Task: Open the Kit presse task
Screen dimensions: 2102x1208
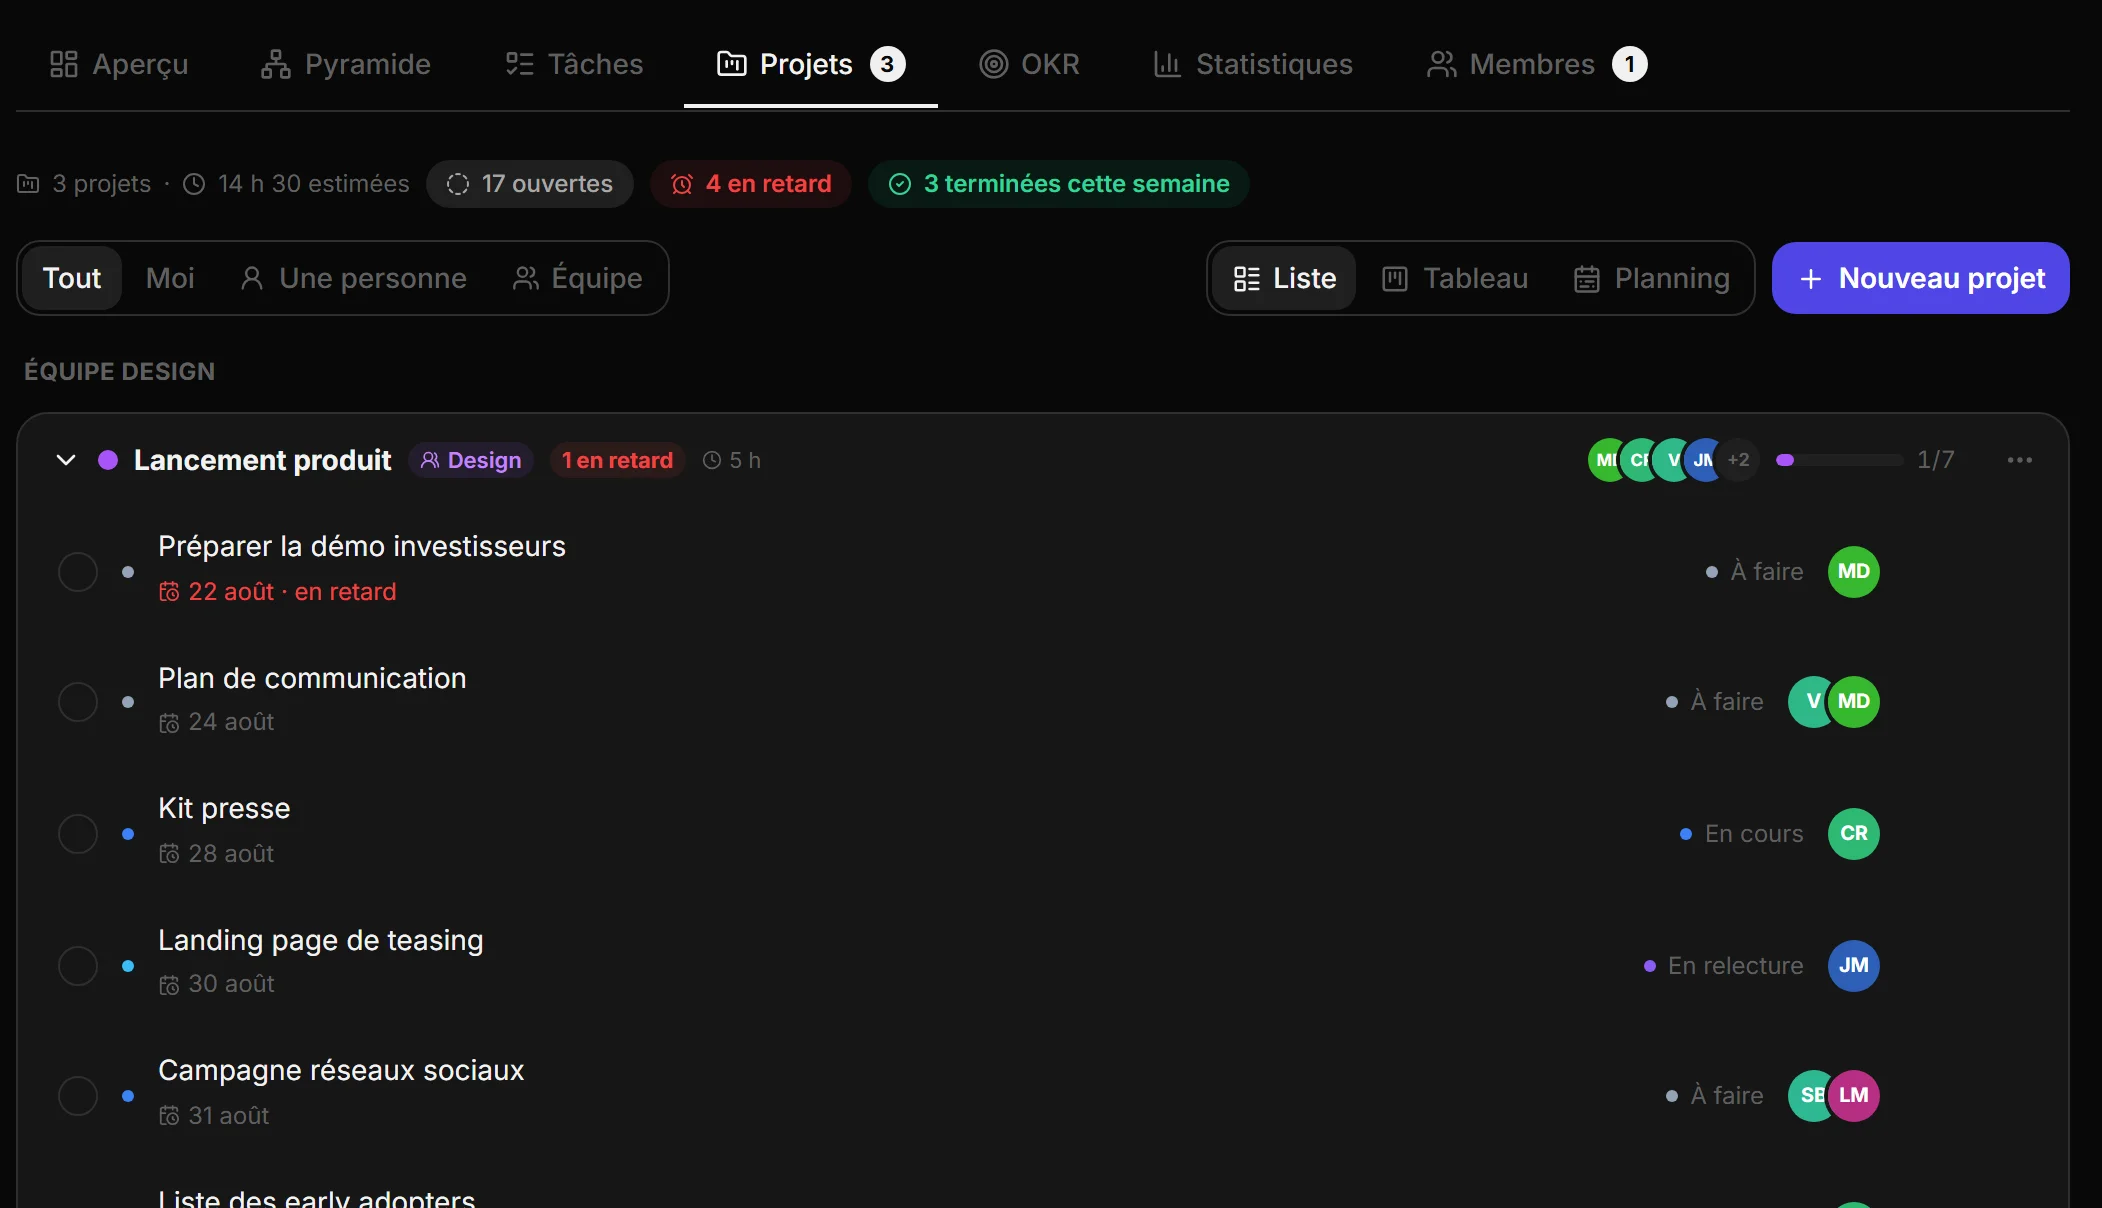Action: [x=224, y=808]
